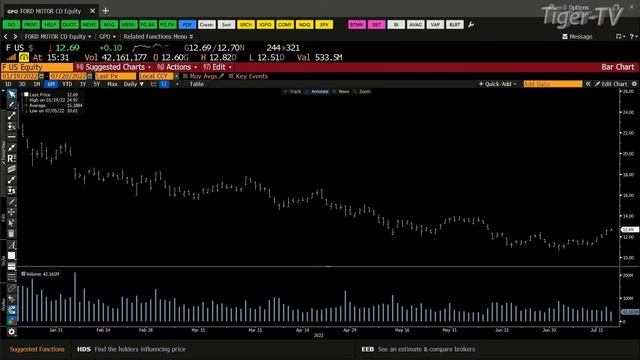
Task: Click the HDS holders influencing price link
Action: [x=131, y=349]
